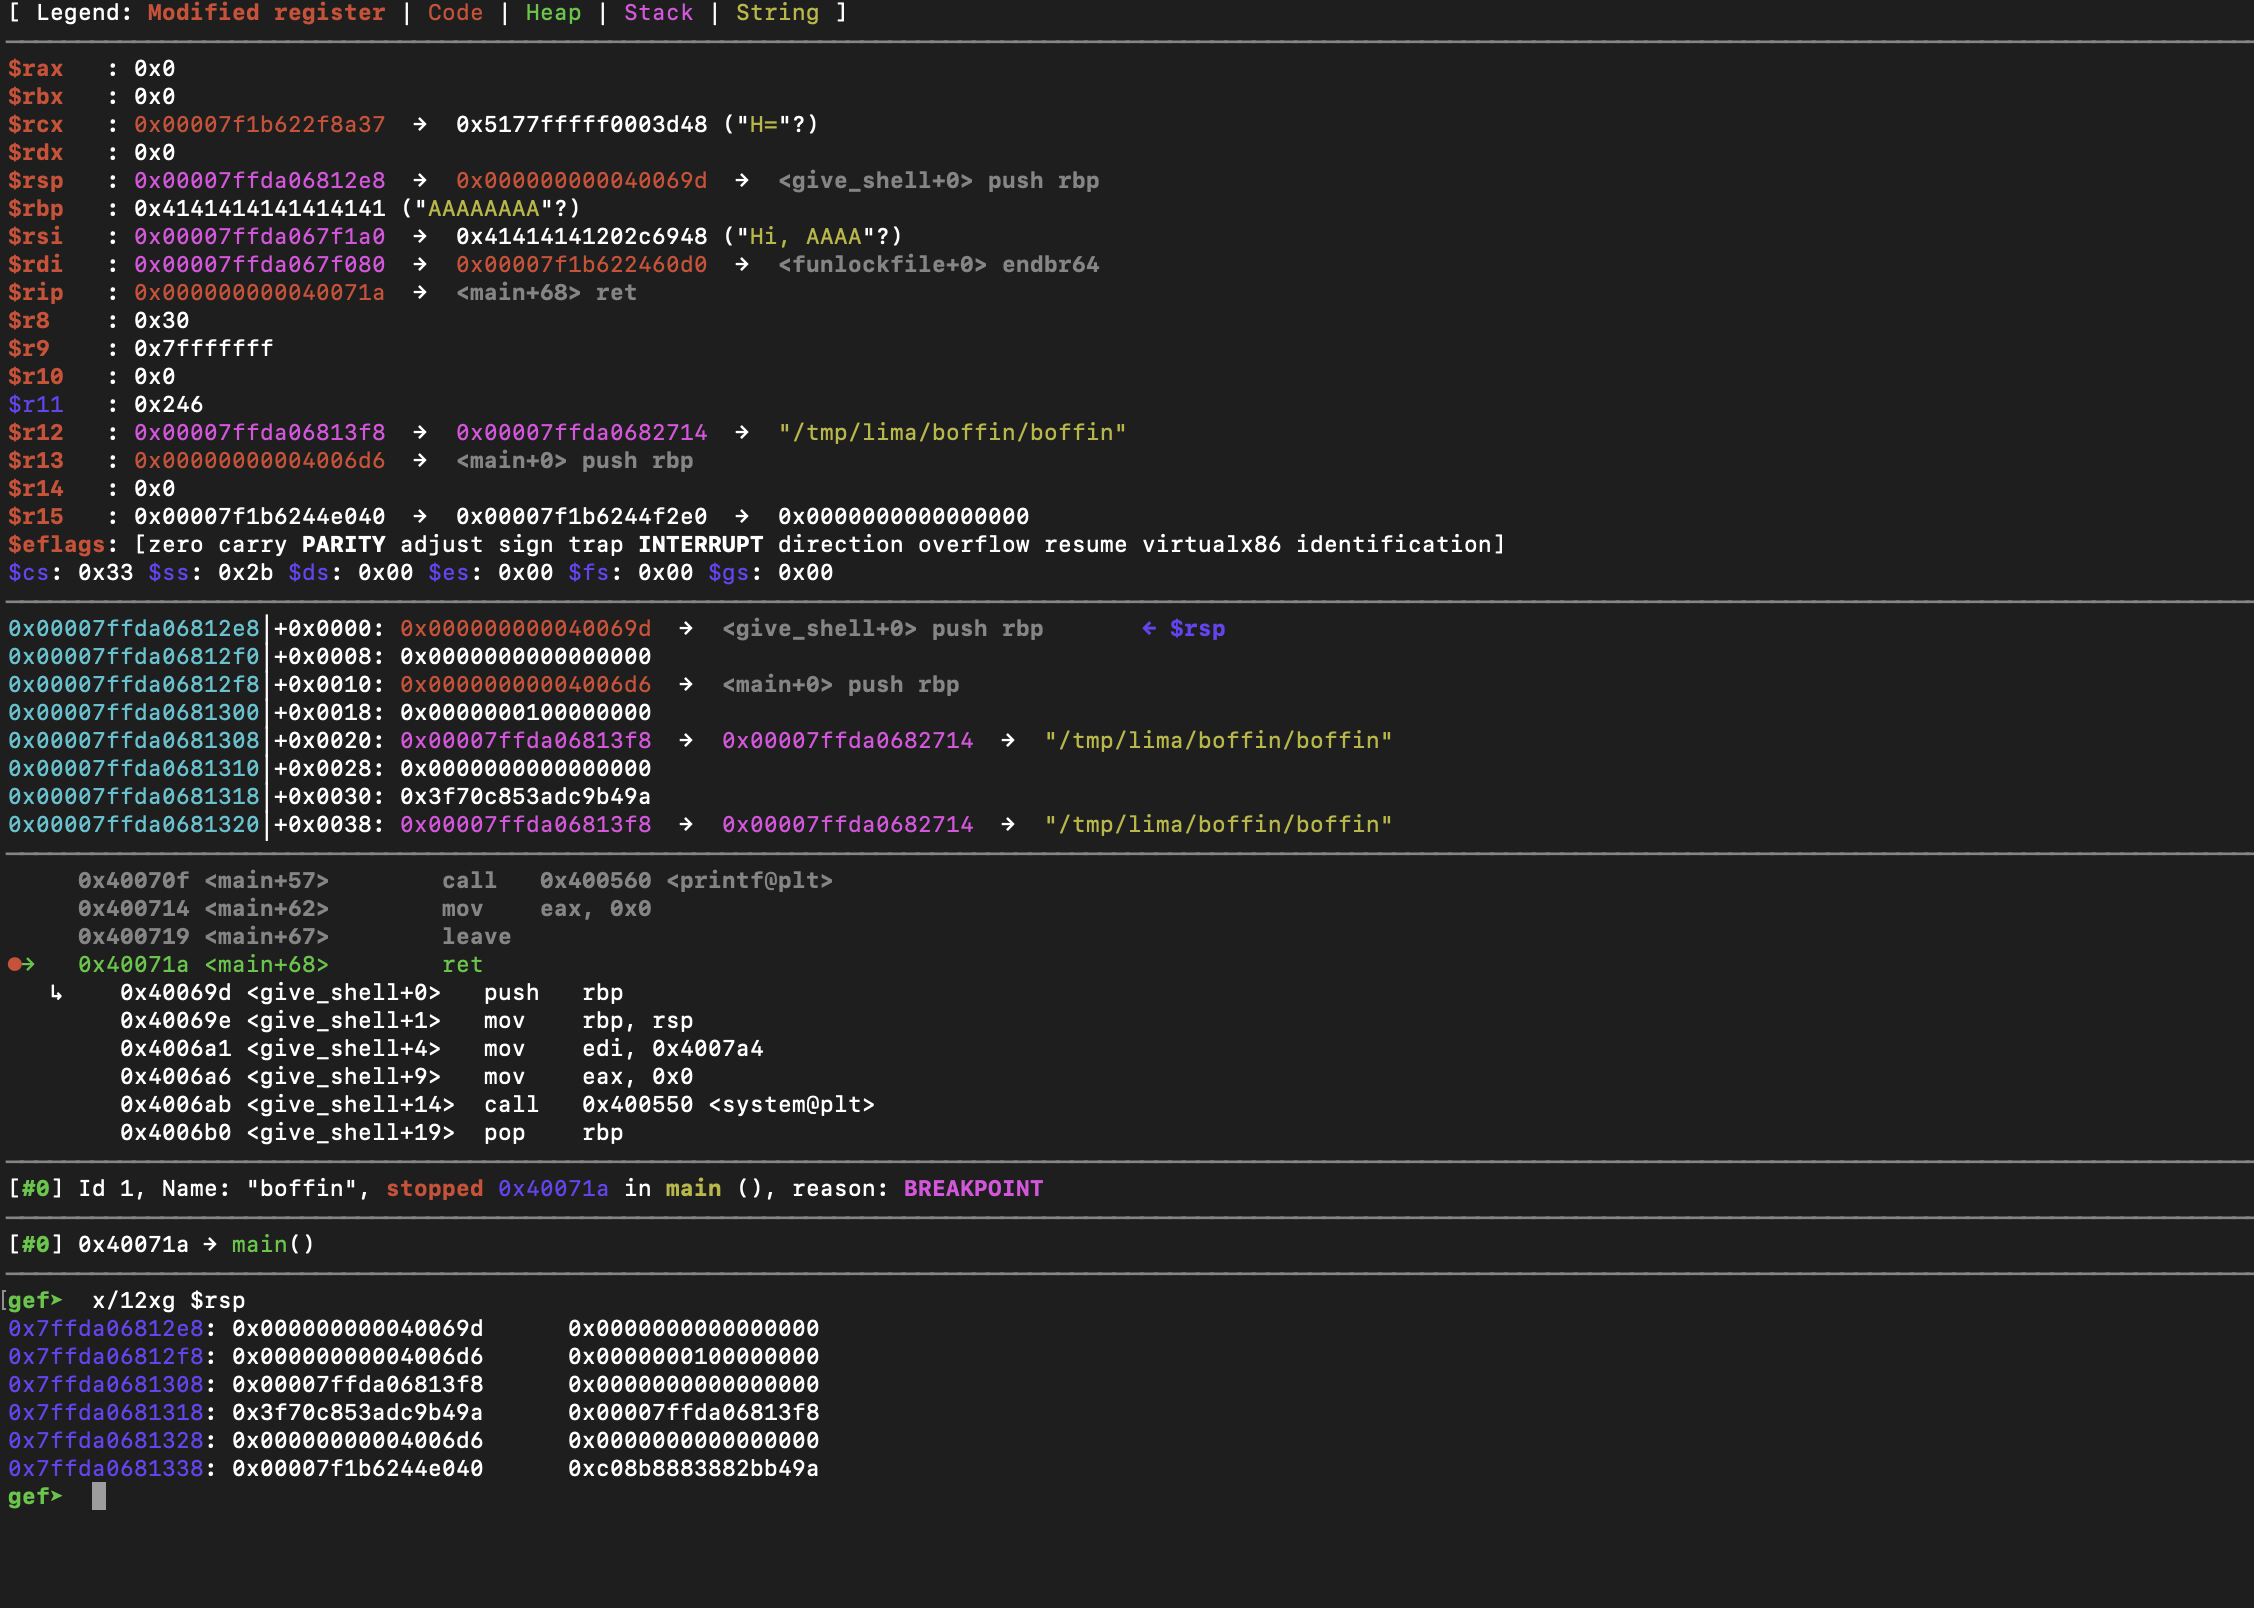
Task: Click the $r10 register label
Action: click(x=36, y=377)
